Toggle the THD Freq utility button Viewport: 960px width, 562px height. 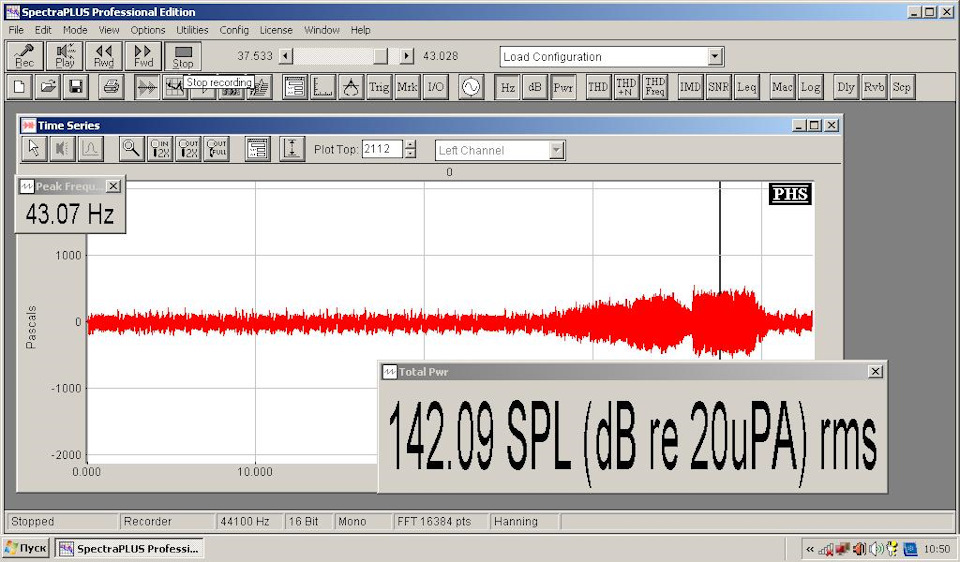tap(654, 87)
